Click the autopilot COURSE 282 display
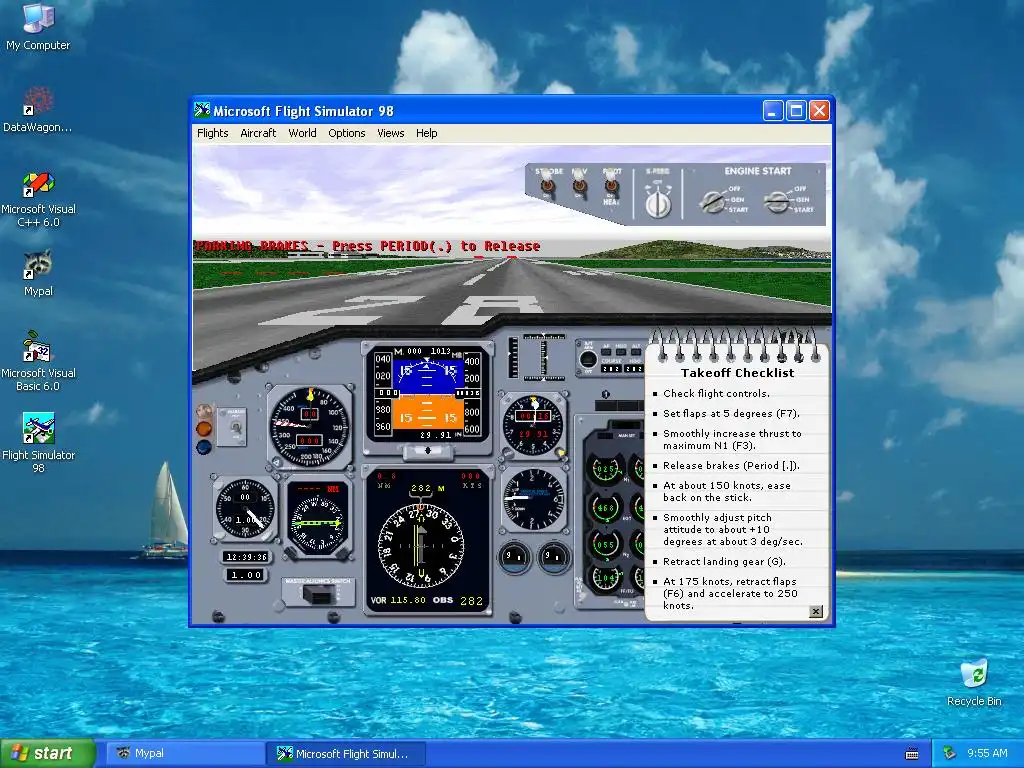1024x768 pixels. click(x=611, y=368)
